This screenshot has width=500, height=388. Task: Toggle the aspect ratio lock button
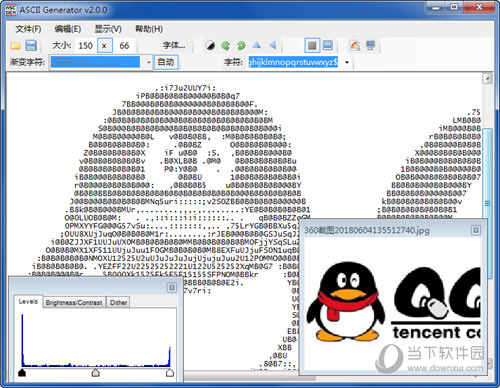point(104,46)
